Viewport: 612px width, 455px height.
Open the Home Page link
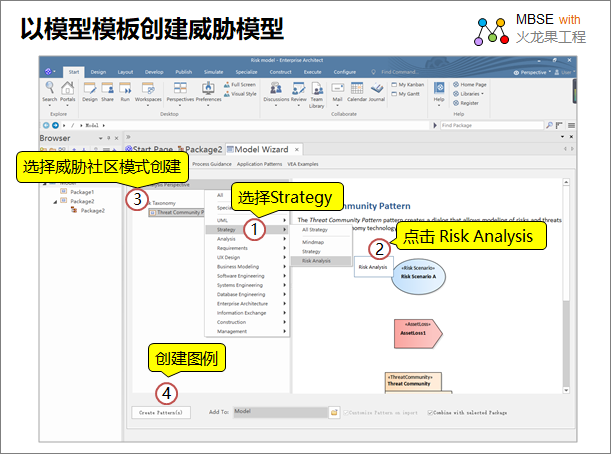(x=470, y=85)
